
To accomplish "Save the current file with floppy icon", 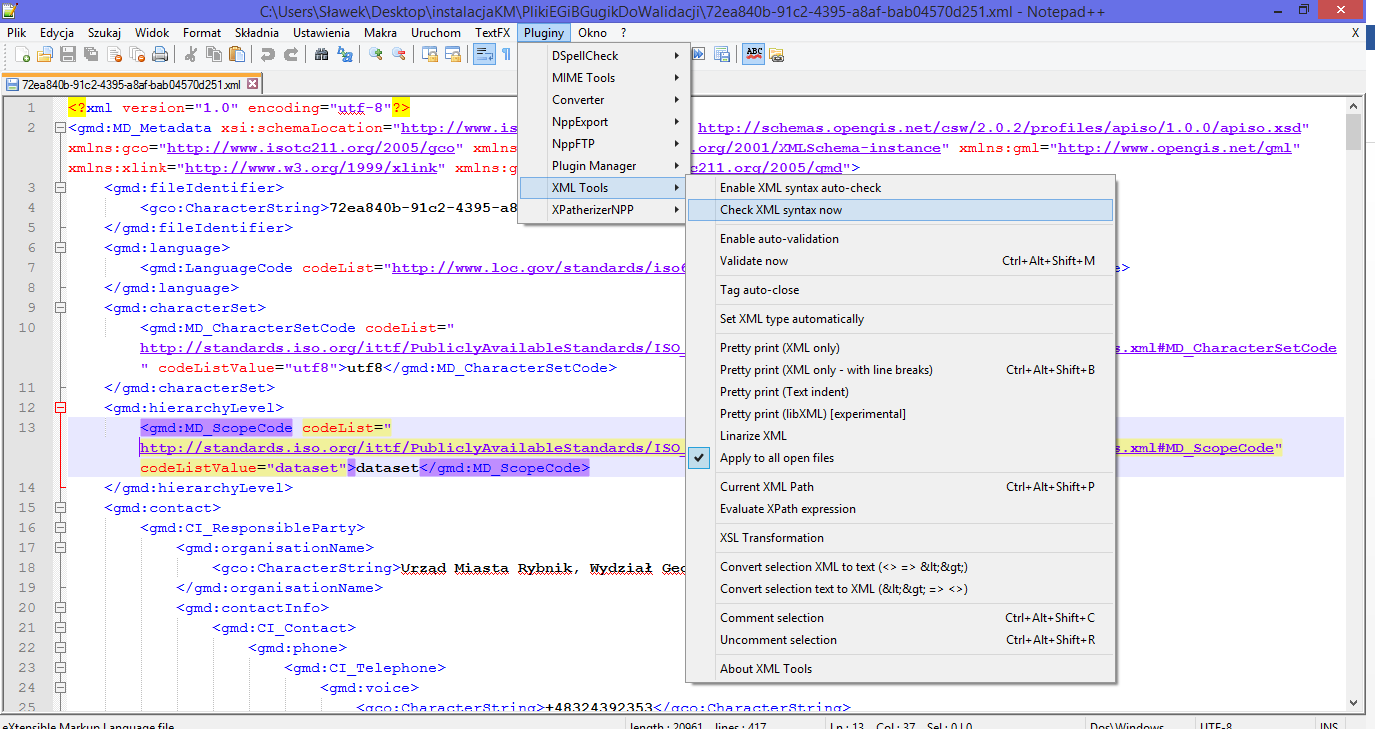I will pos(68,54).
